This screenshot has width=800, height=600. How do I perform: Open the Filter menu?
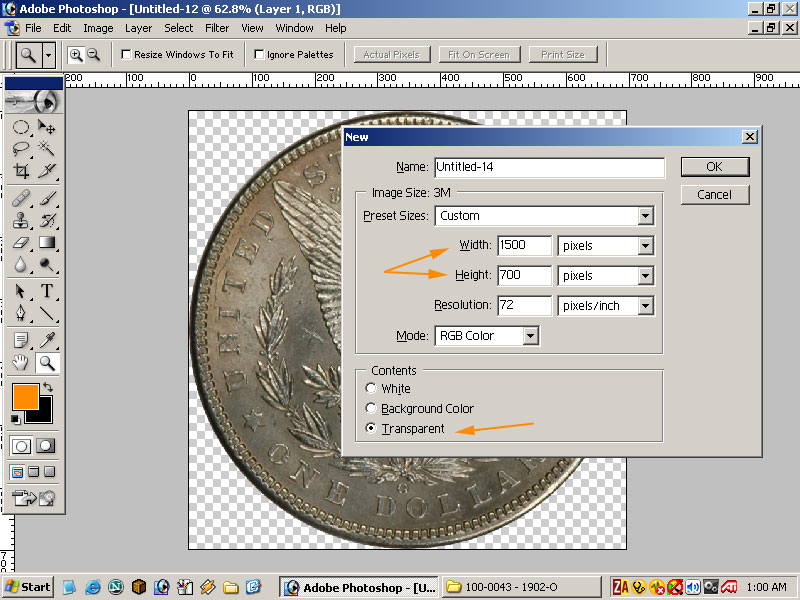tap(217, 28)
